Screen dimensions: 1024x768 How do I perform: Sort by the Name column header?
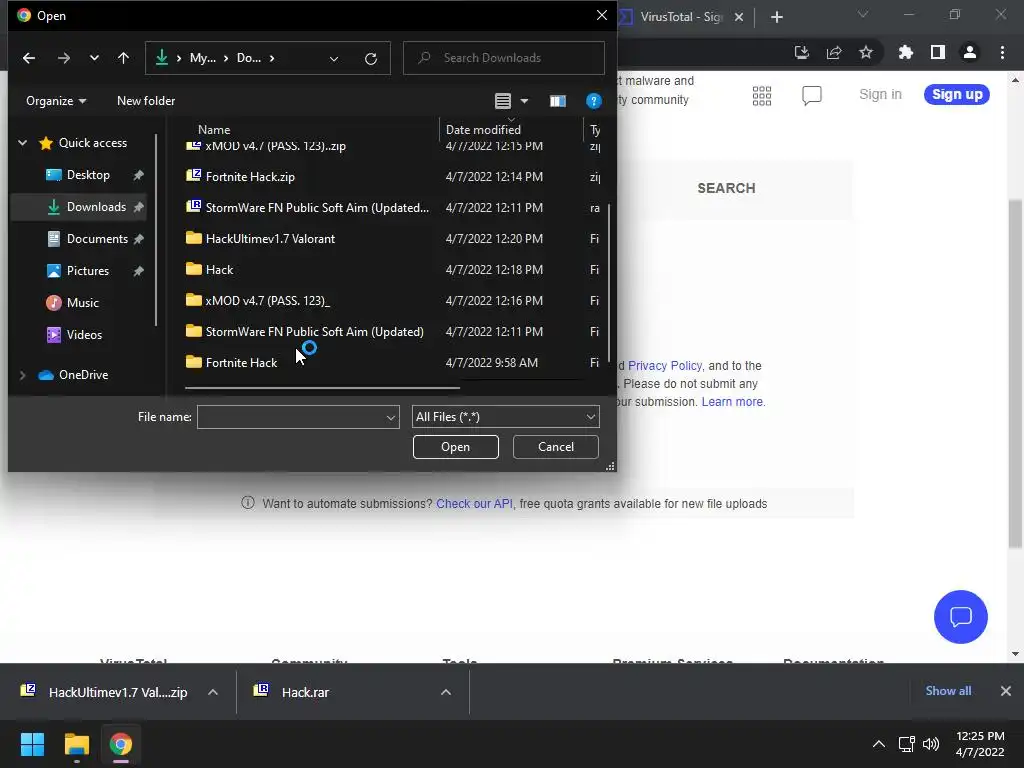pos(214,129)
